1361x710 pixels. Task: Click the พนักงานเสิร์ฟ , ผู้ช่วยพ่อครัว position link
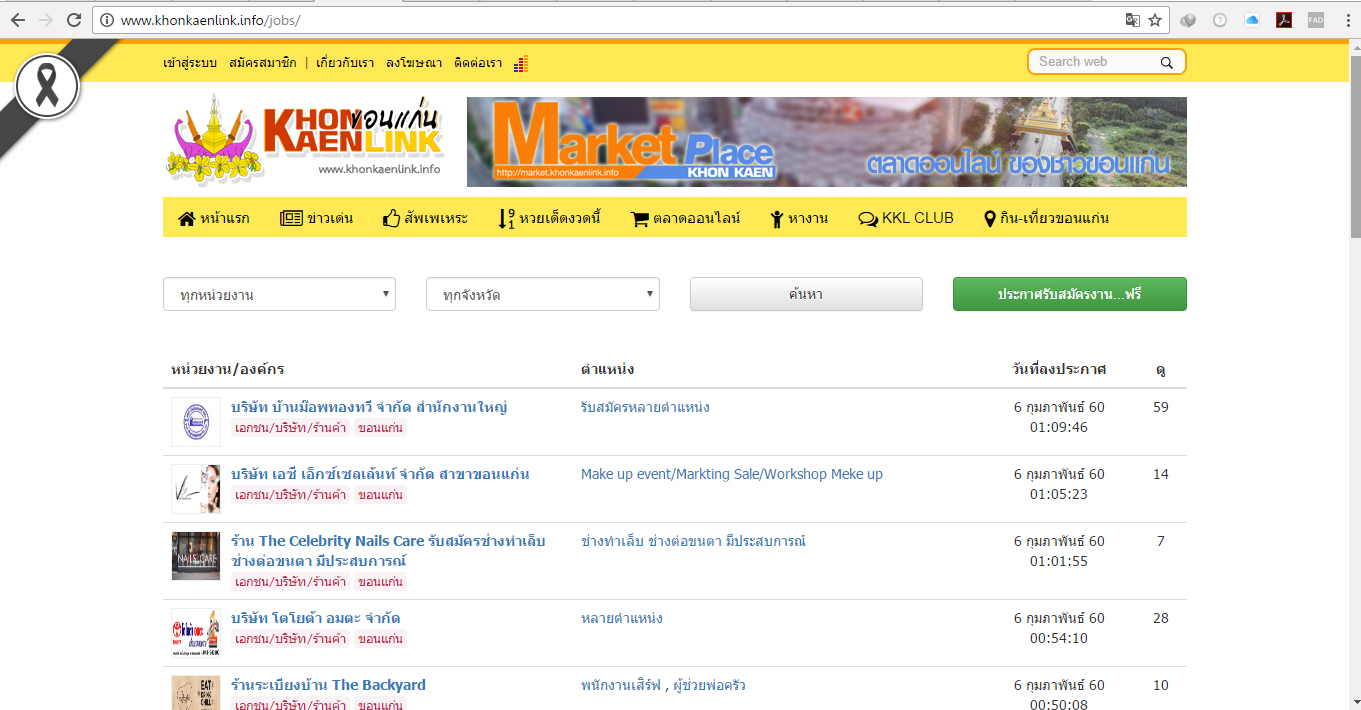663,685
